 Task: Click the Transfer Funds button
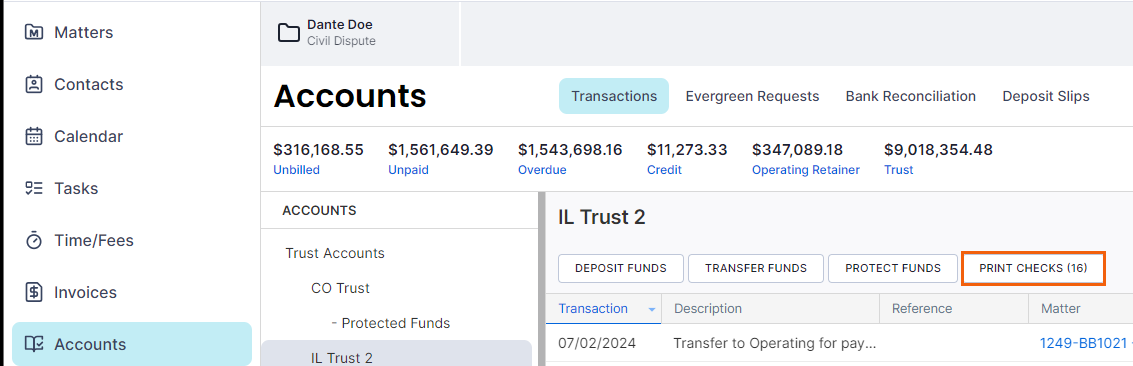click(756, 268)
